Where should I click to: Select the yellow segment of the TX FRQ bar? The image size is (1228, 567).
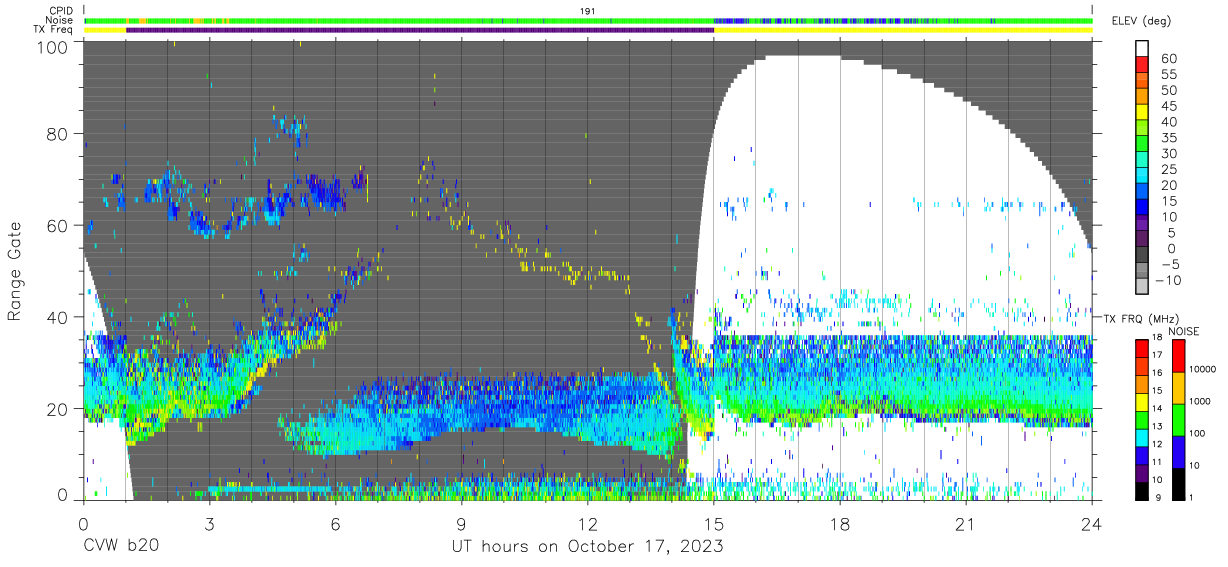point(1142,402)
